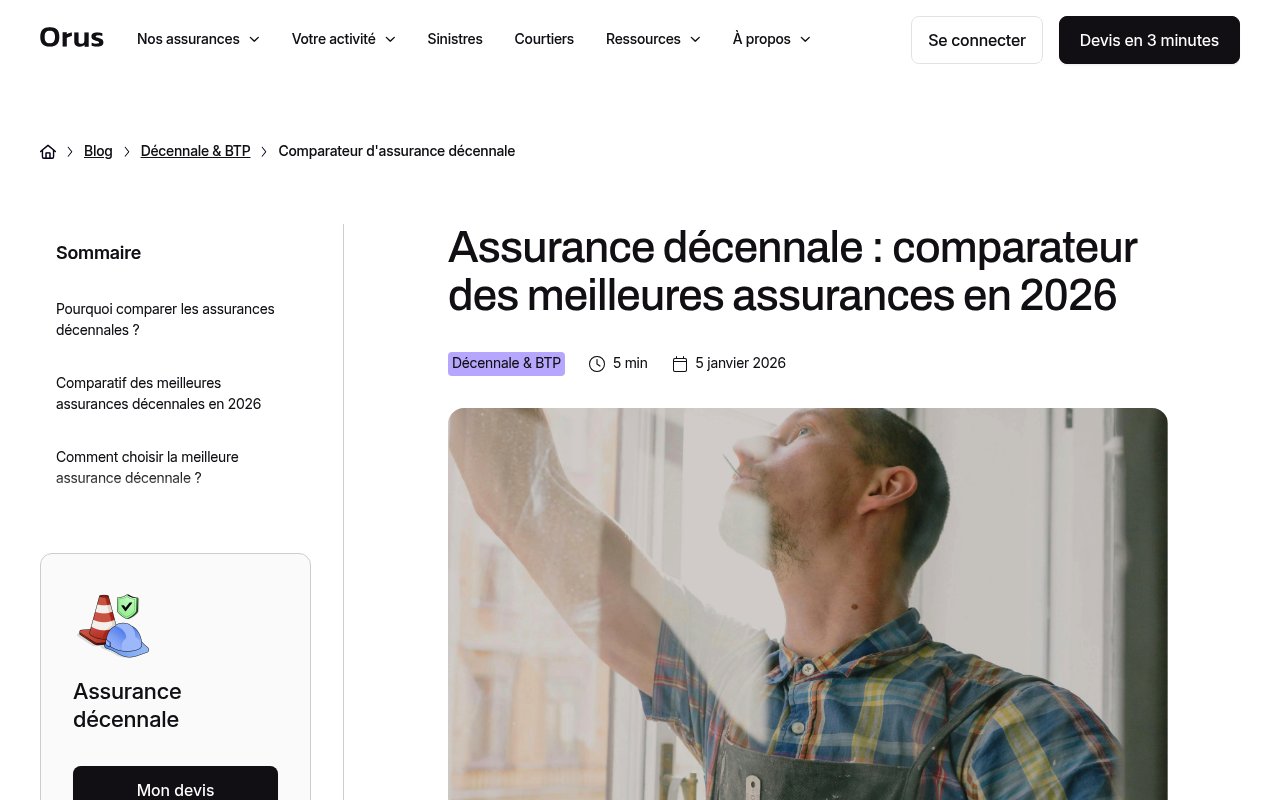This screenshot has width=1280, height=800.
Task: Open the À propos menu
Action: [771, 39]
